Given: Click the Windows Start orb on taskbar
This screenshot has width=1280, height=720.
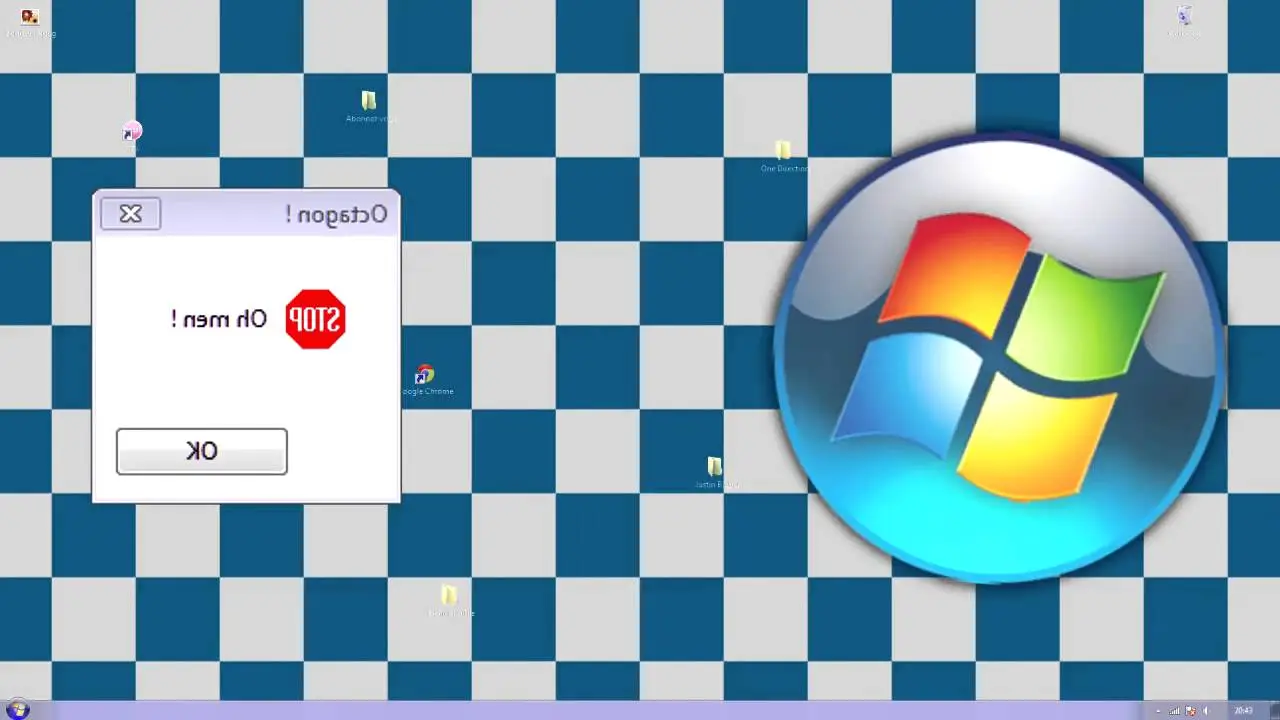Looking at the screenshot, I should click(x=18, y=710).
